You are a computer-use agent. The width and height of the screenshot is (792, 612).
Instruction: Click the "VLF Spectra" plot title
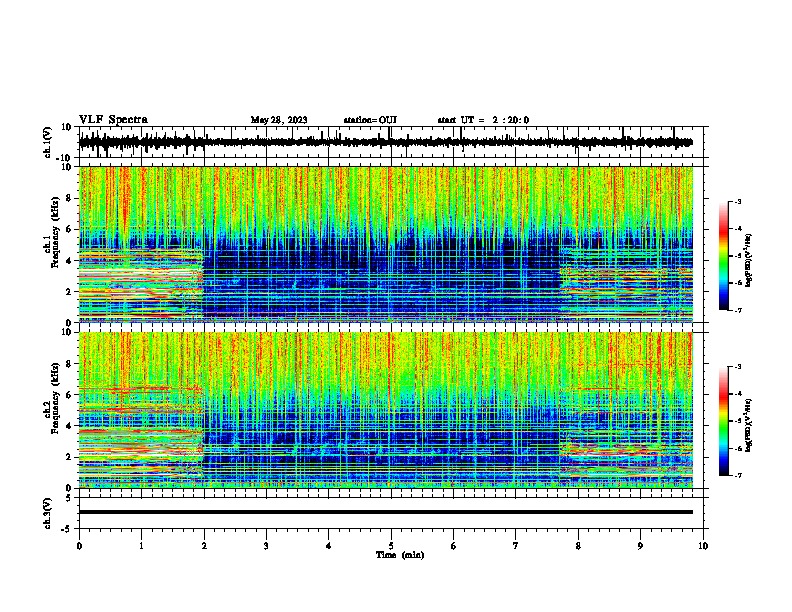coord(113,120)
